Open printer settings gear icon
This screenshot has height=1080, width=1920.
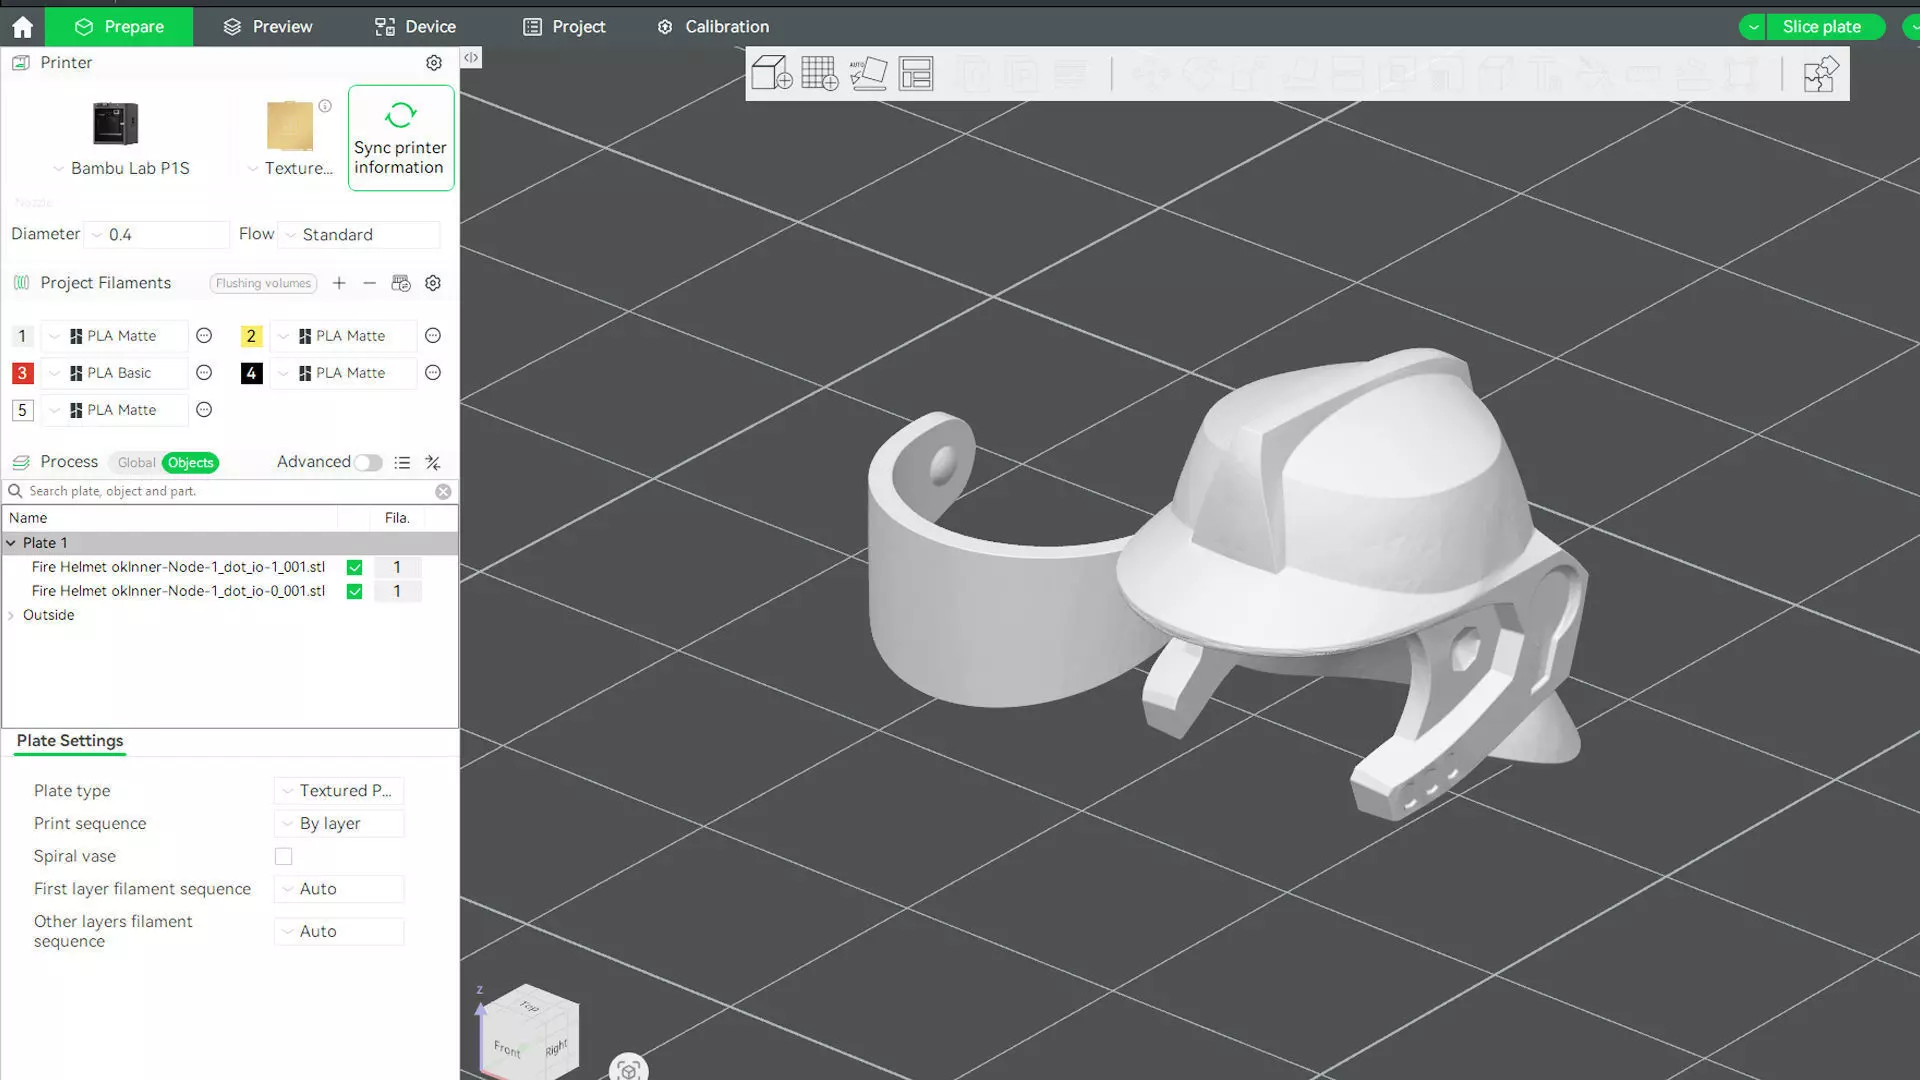(x=434, y=63)
